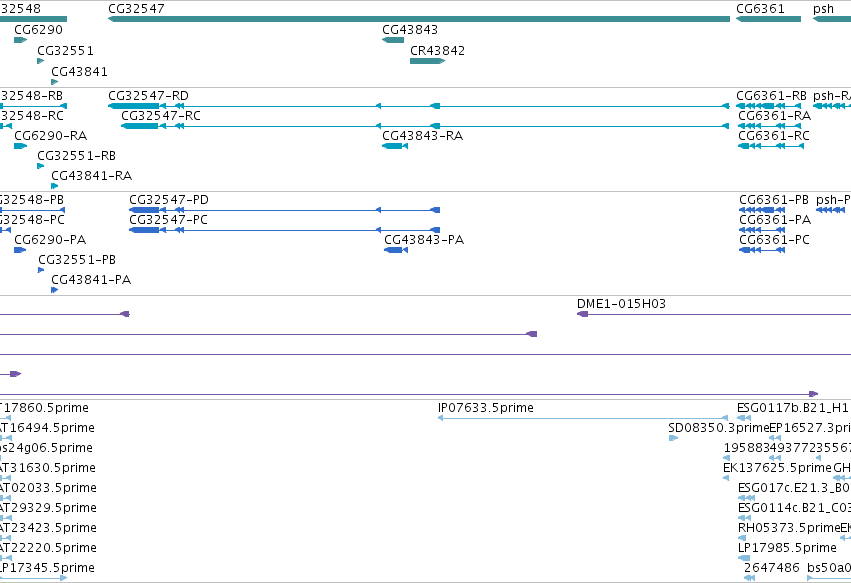Select the CG6361-RC transcript label
The width and height of the screenshot is (851, 583).
[x=773, y=136]
